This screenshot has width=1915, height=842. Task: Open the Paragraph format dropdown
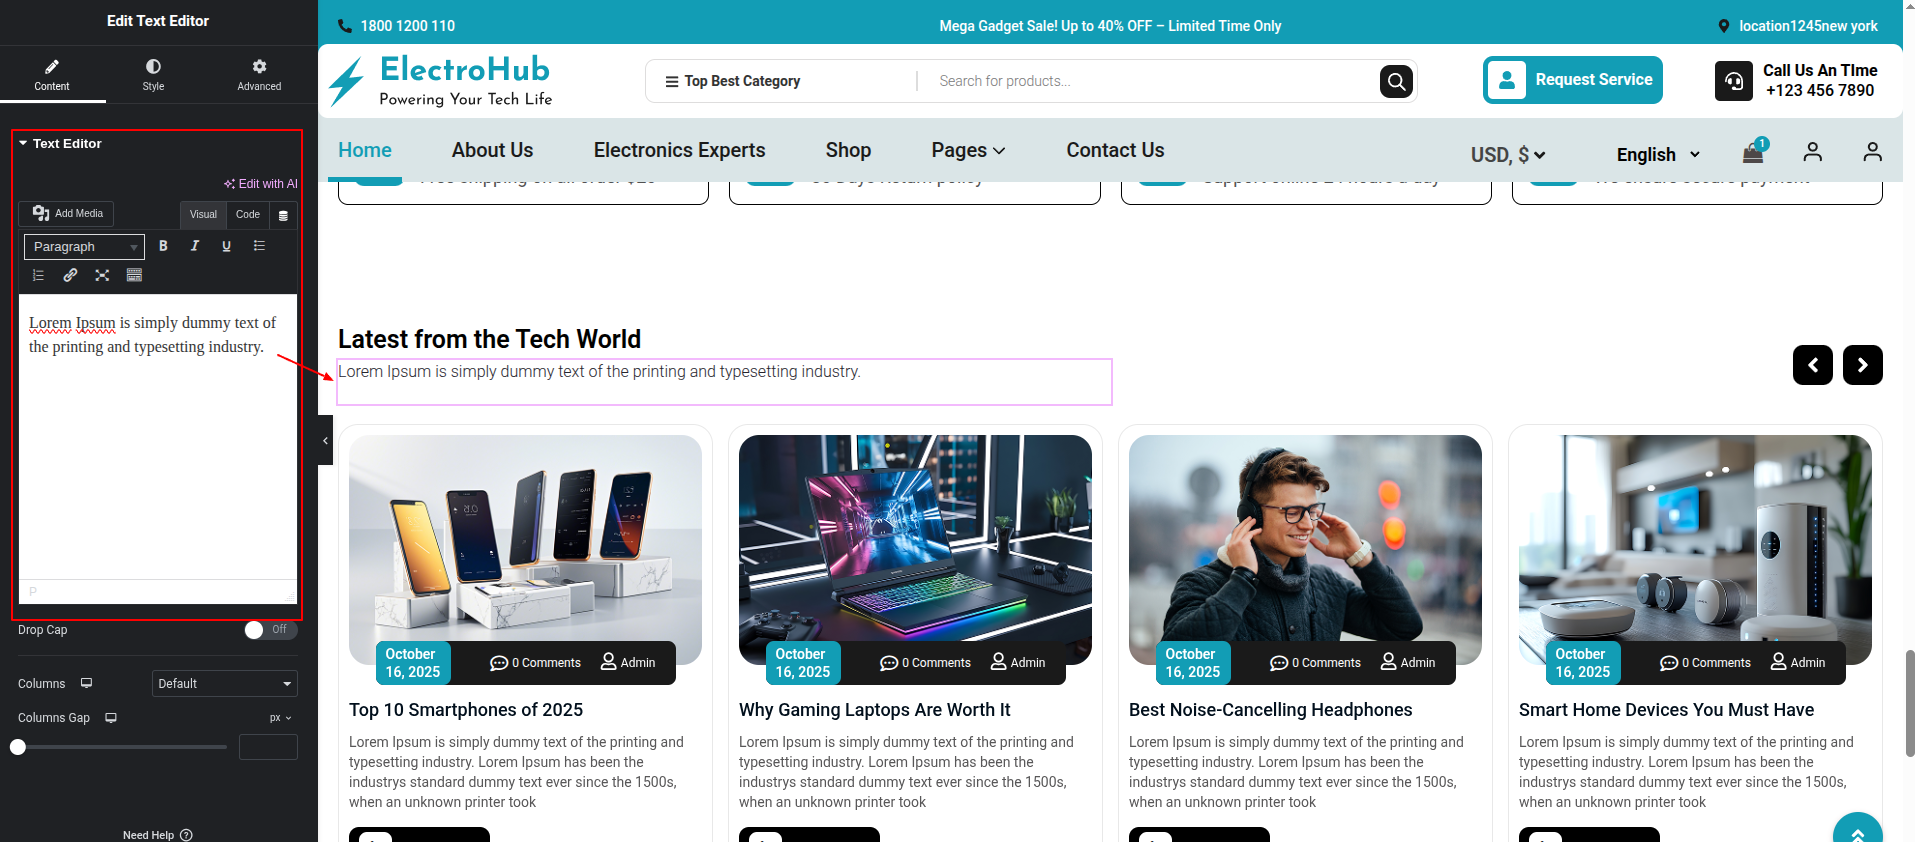84,247
